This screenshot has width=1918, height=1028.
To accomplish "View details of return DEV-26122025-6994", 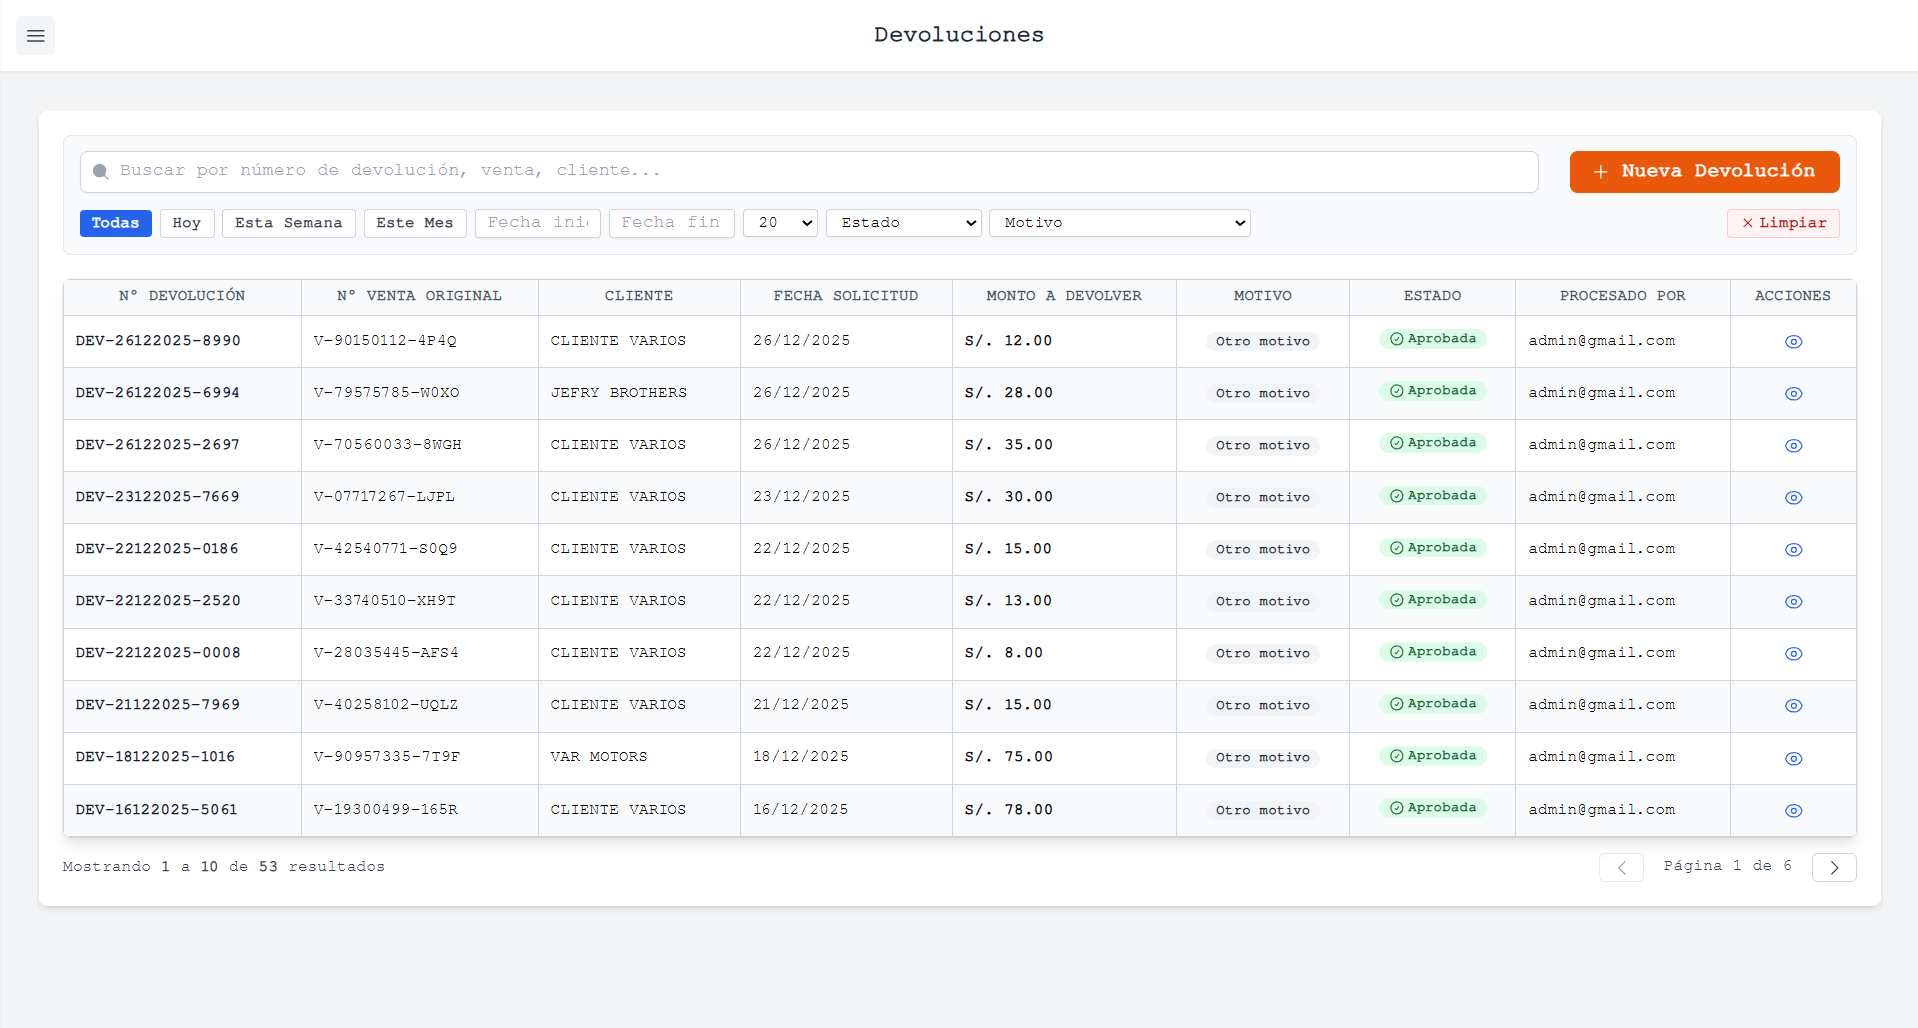I will pos(1793,394).
